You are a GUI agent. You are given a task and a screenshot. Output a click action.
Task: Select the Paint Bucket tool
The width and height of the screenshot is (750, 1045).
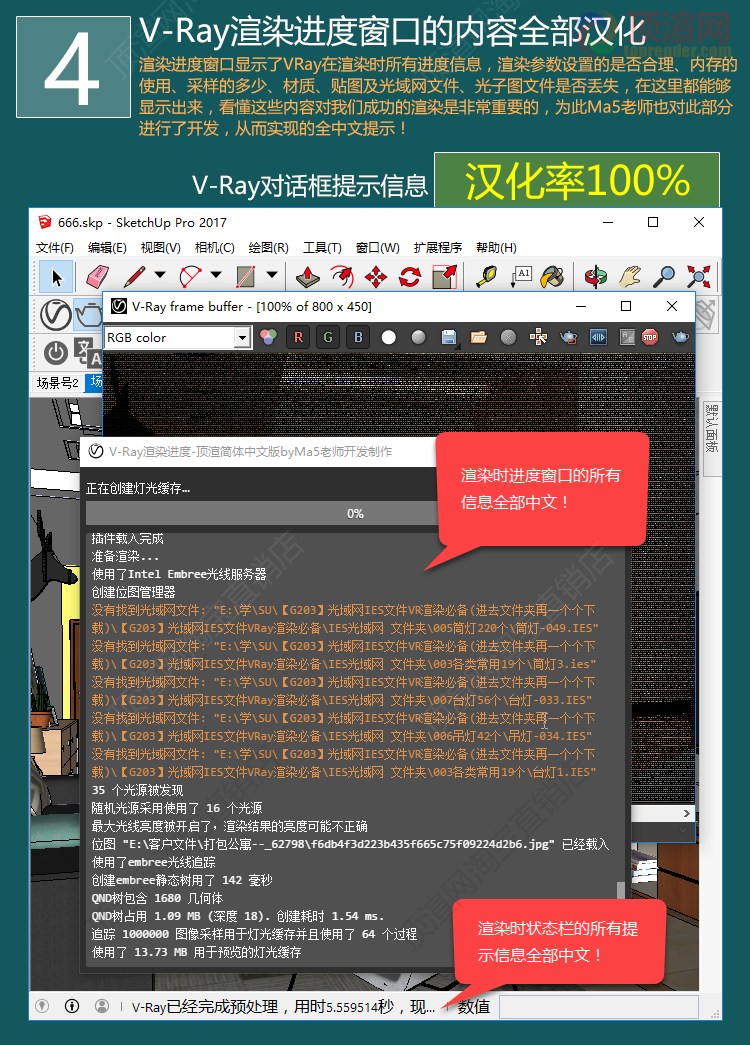(553, 277)
